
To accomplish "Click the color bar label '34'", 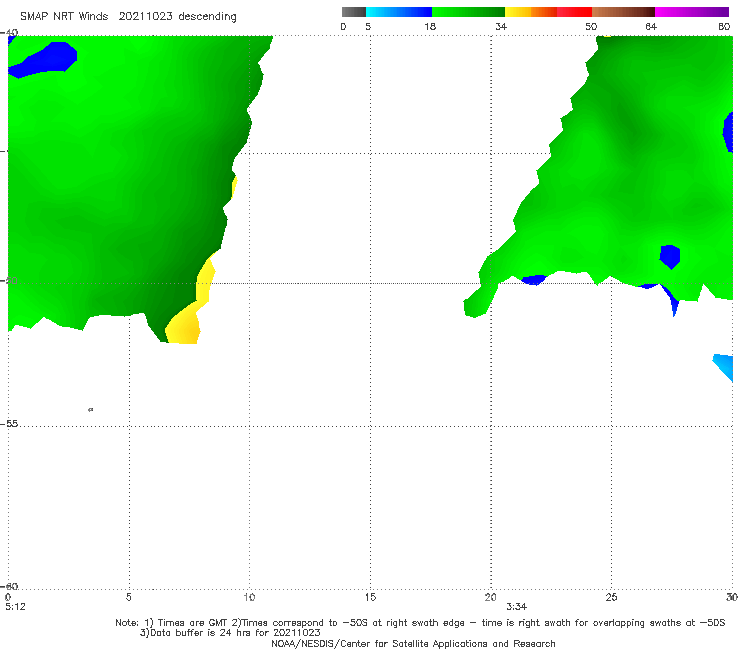I will click(501, 26).
